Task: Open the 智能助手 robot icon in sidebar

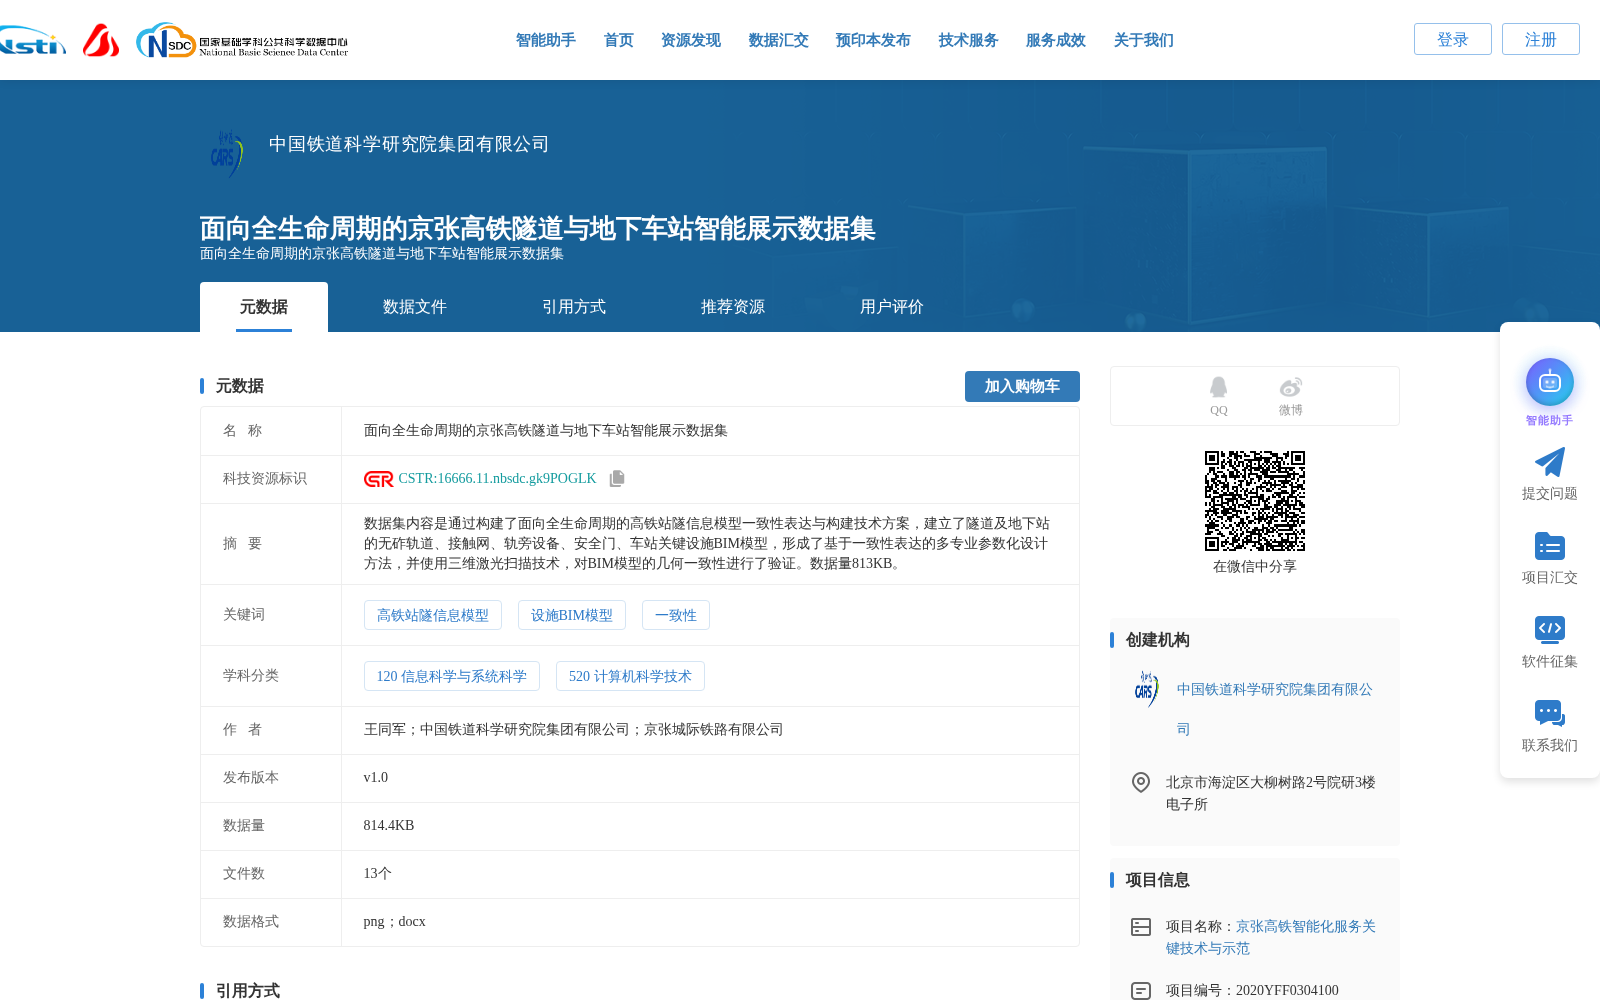Action: (1549, 382)
